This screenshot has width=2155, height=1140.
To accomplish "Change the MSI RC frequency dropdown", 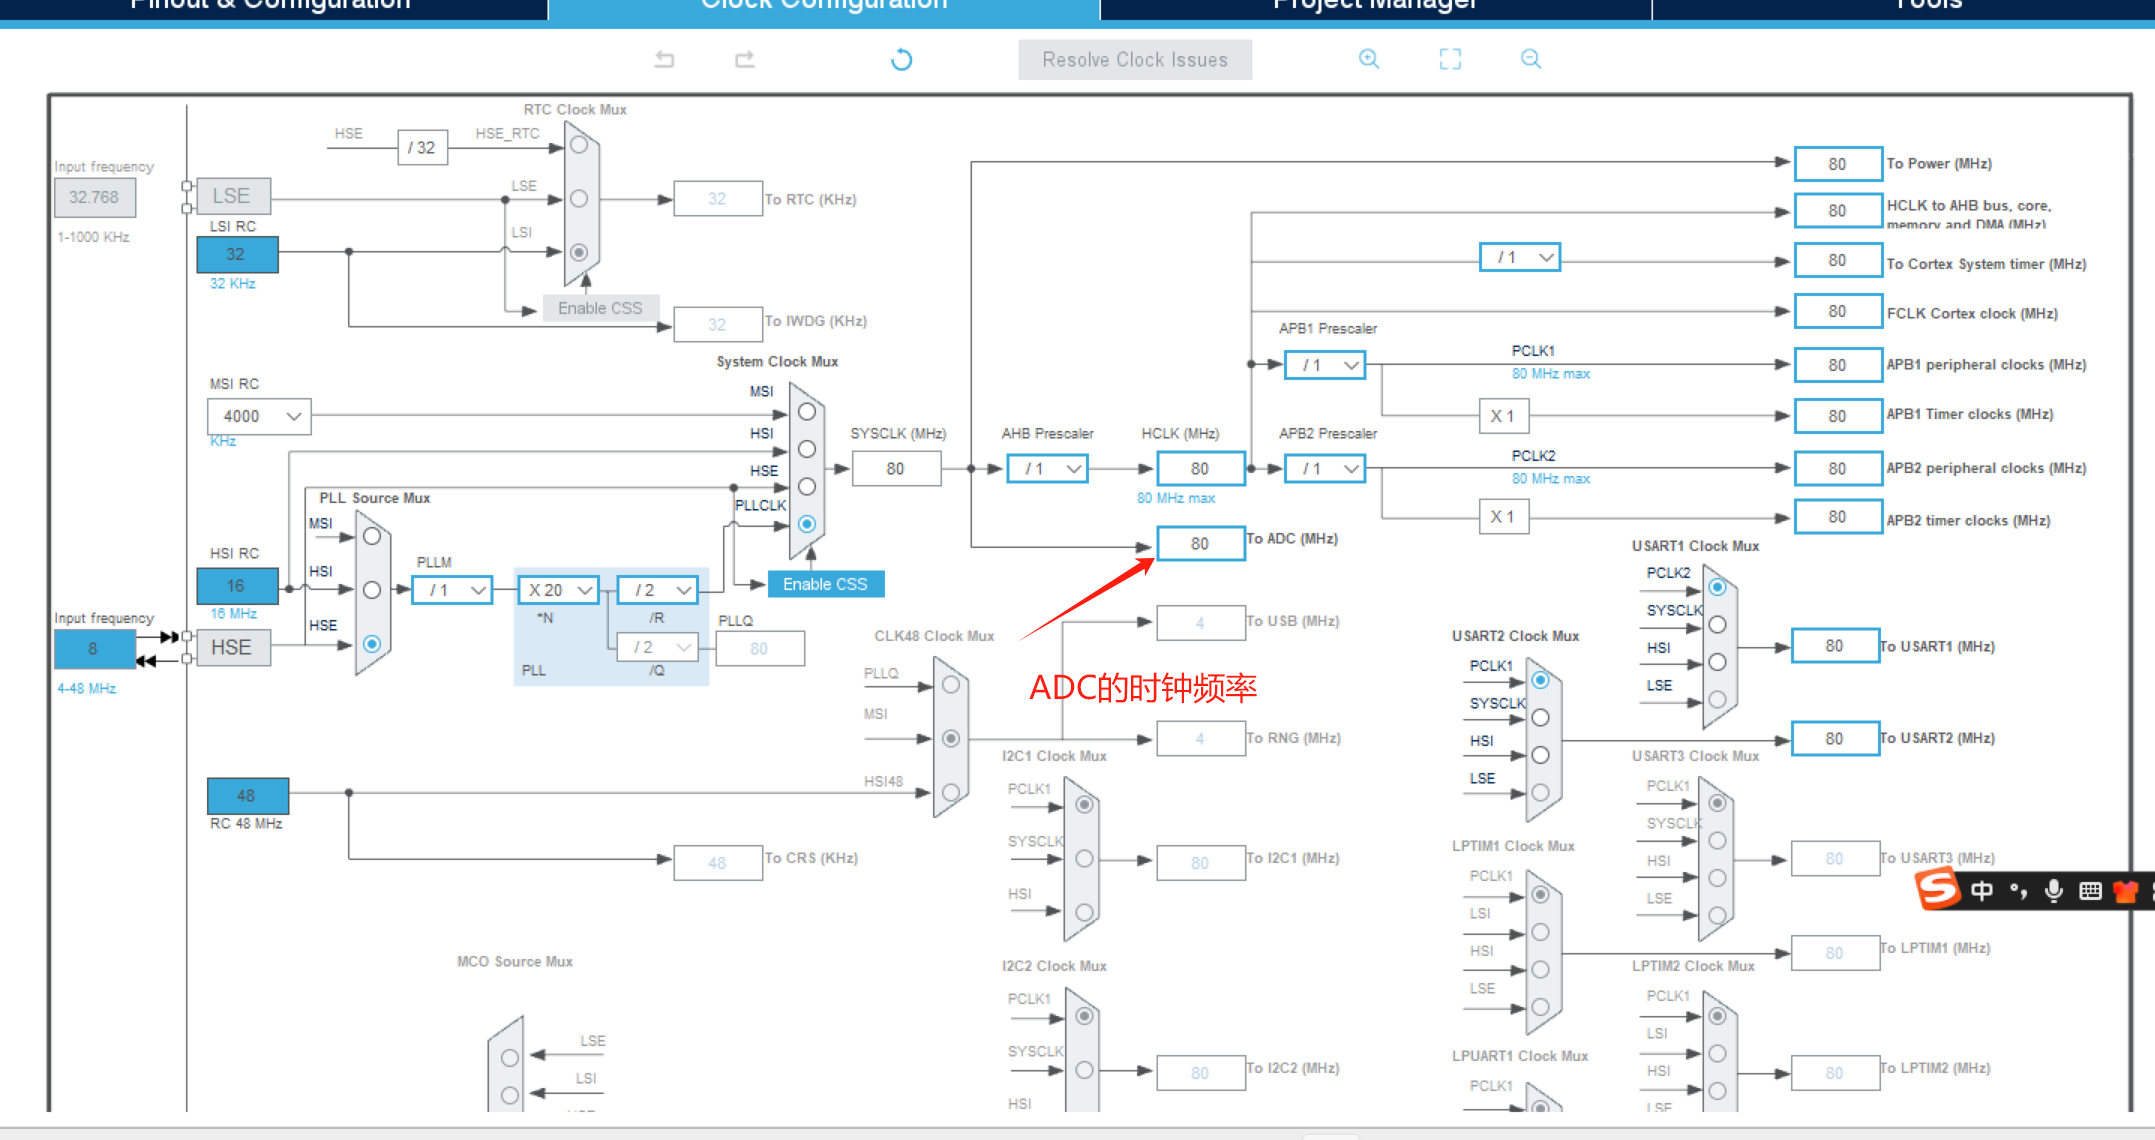I will coord(258,416).
